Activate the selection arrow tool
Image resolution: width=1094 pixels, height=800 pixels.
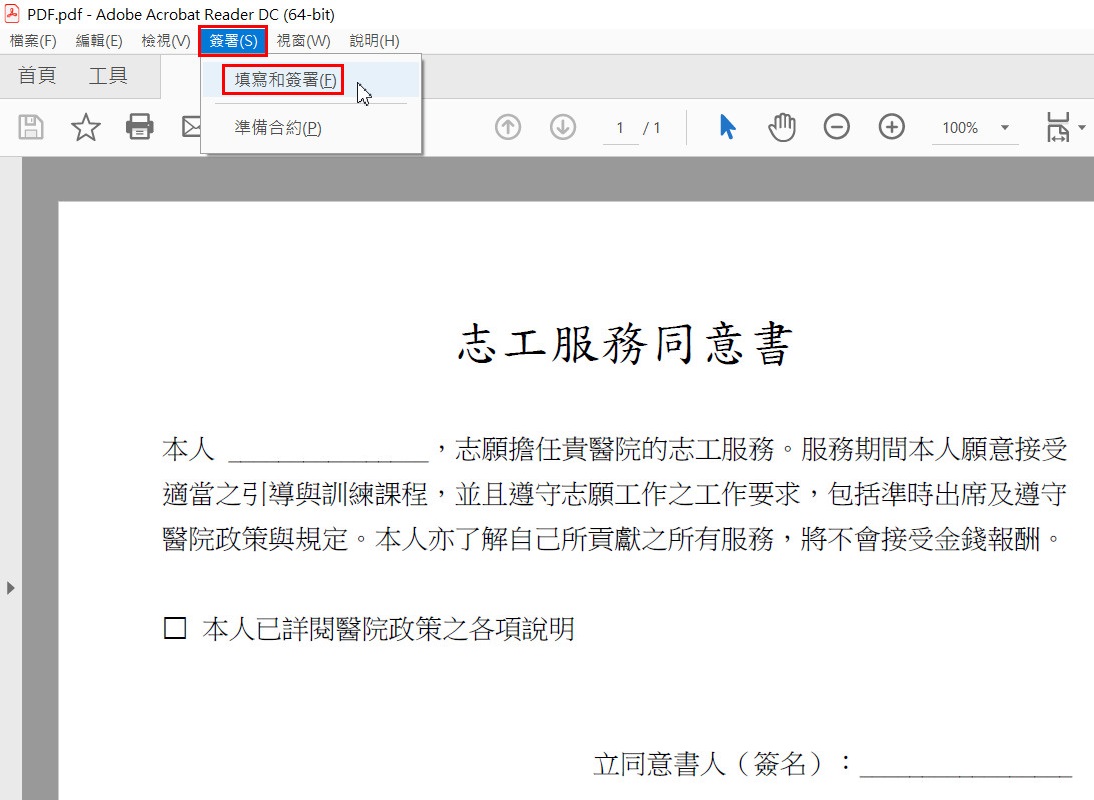tap(727, 127)
